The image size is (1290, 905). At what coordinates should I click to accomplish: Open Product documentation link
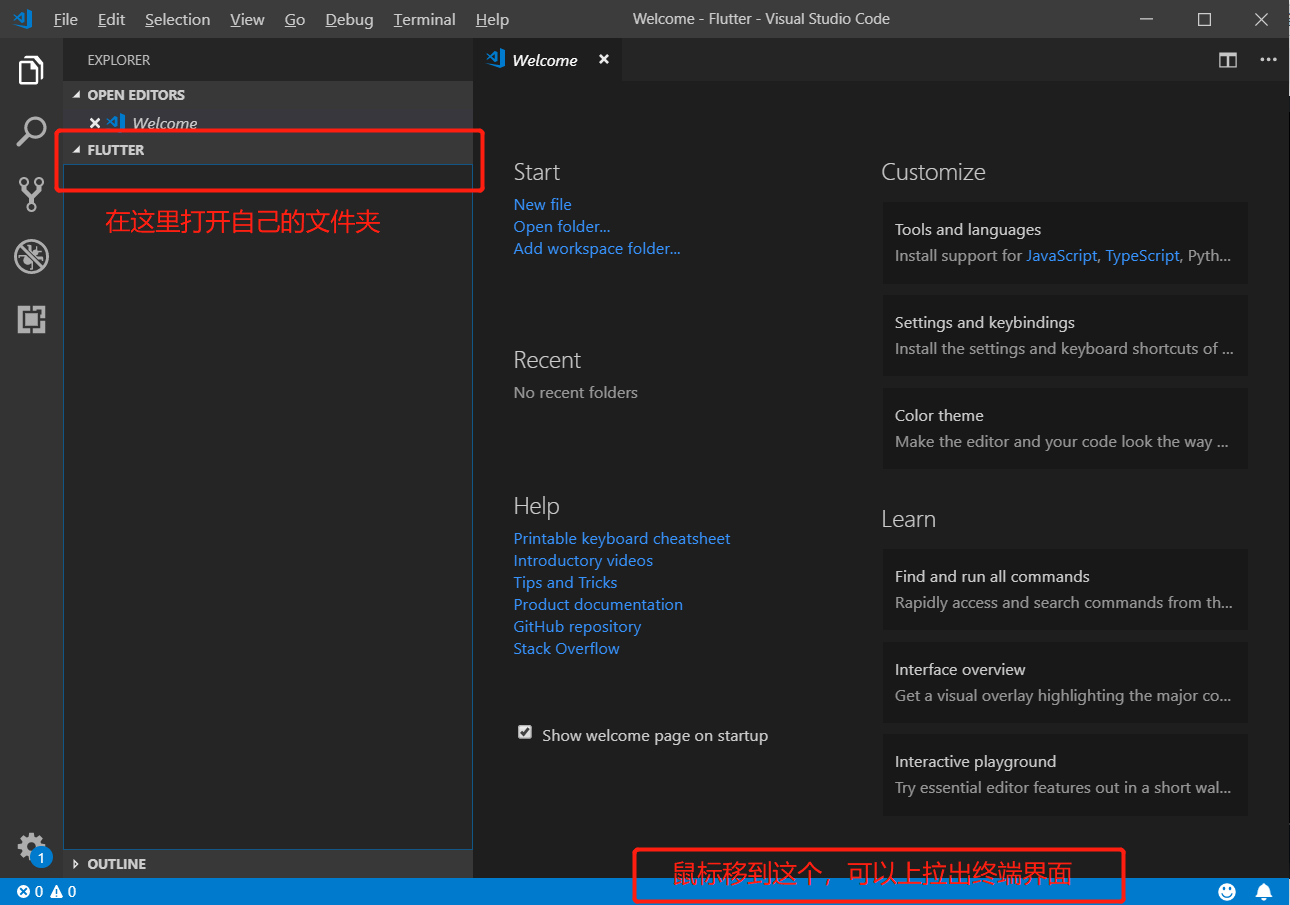click(598, 604)
